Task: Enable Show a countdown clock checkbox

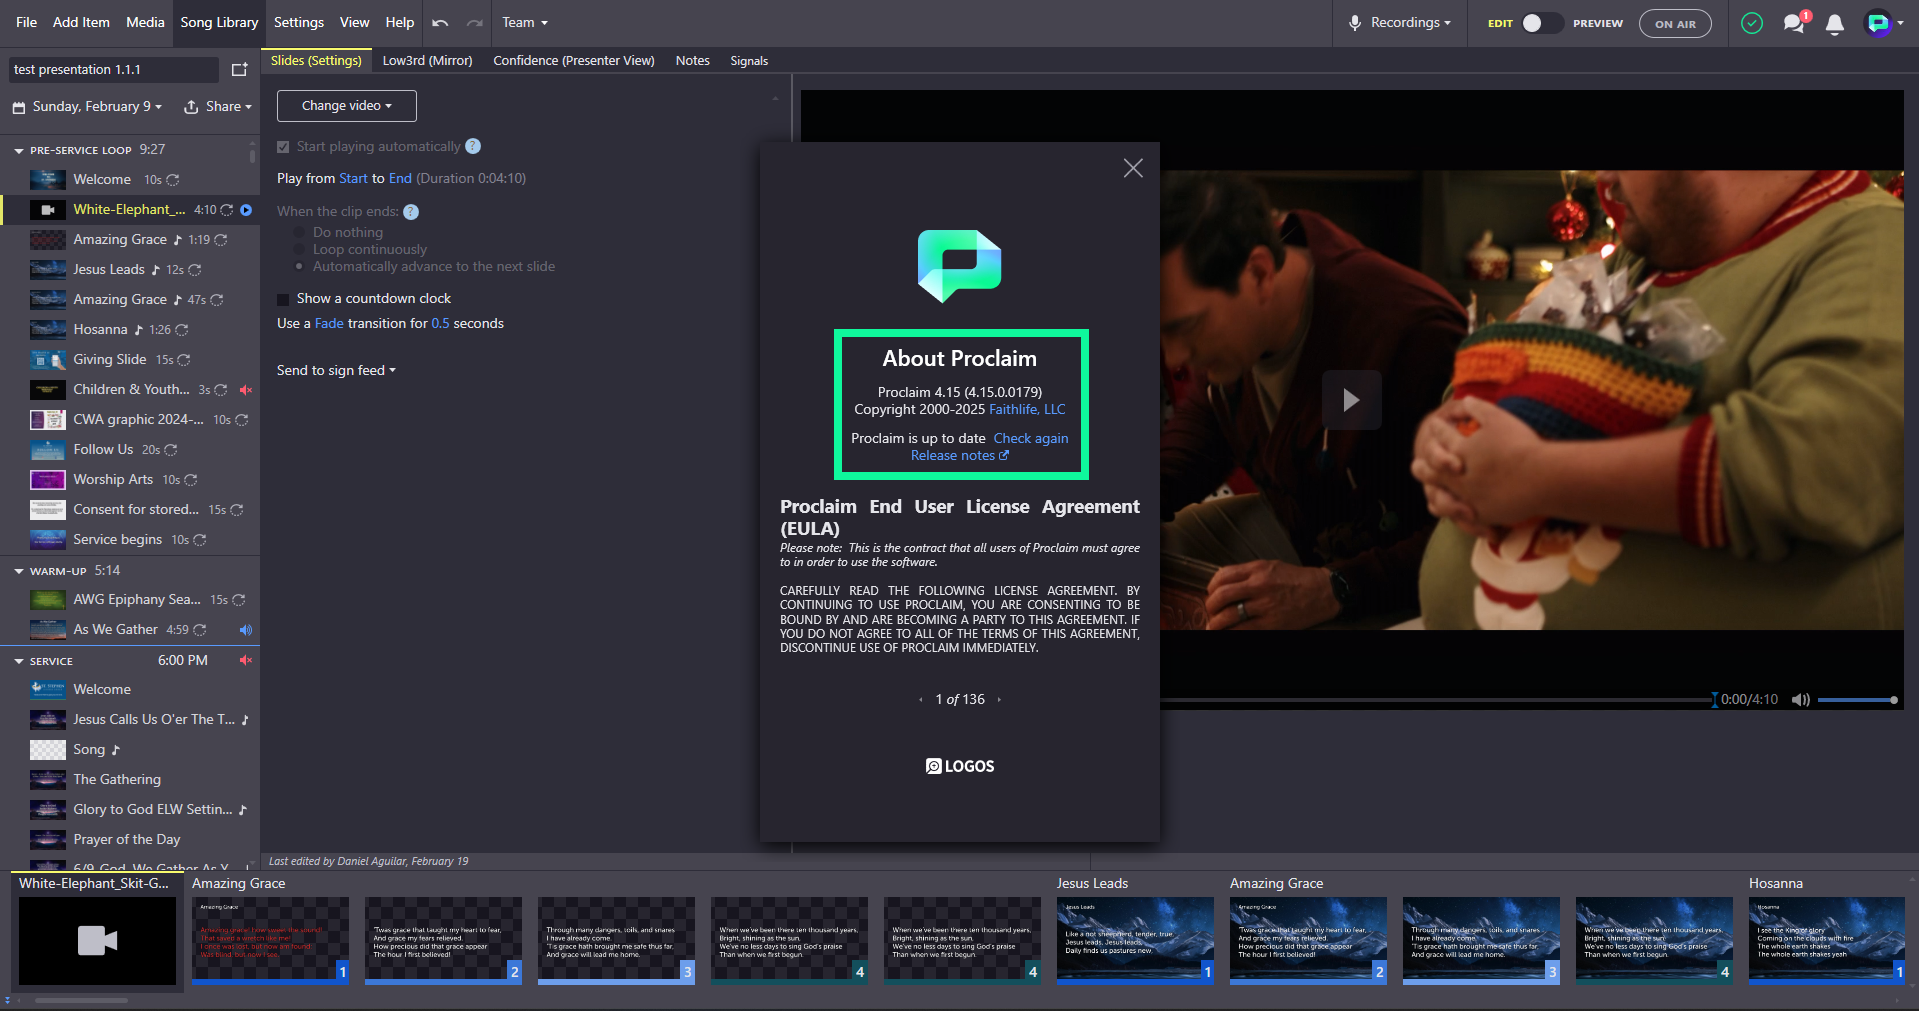Action: 283,299
